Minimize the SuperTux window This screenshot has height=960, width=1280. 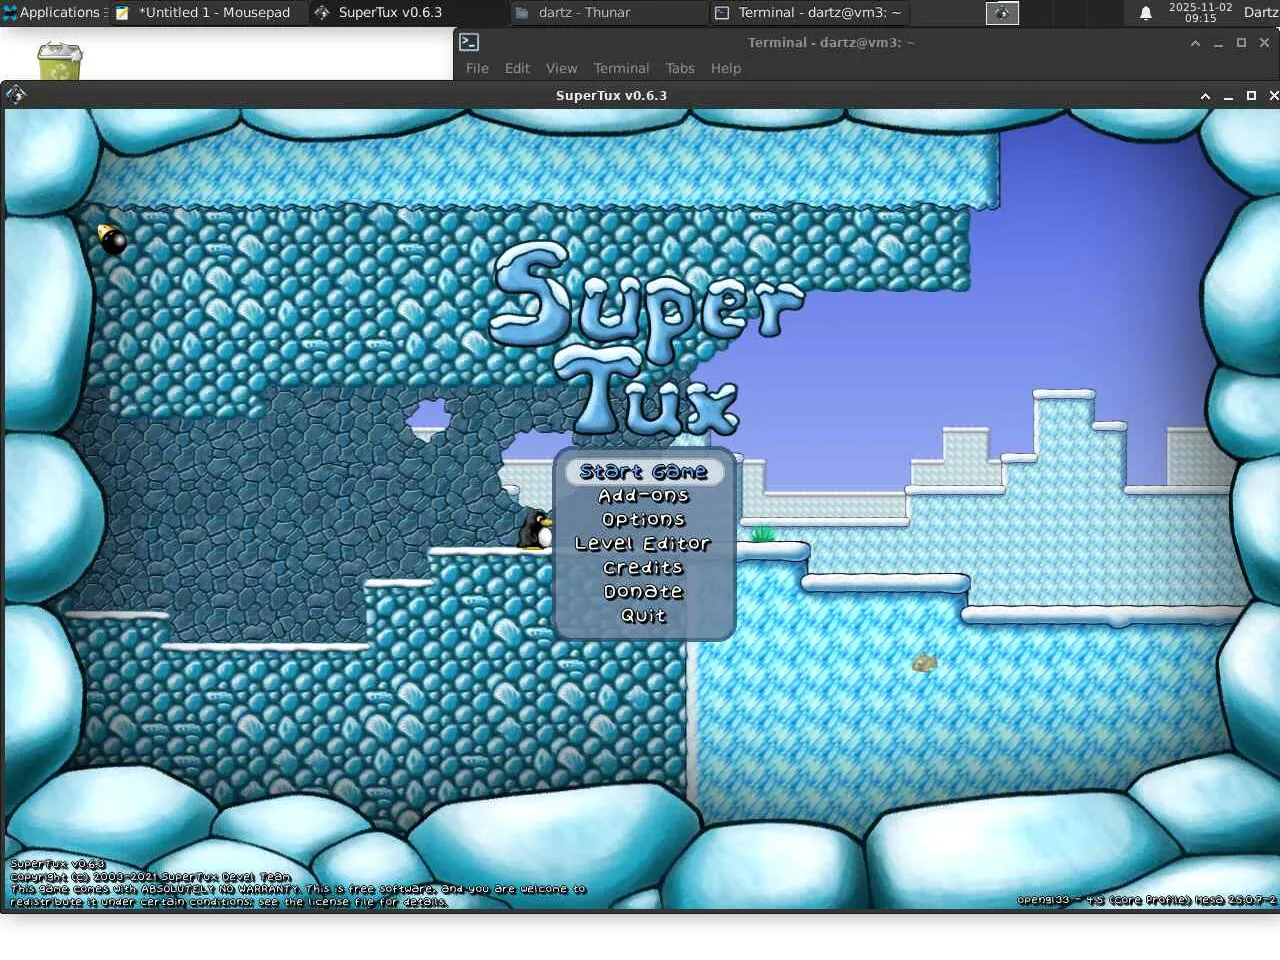[1228, 96]
